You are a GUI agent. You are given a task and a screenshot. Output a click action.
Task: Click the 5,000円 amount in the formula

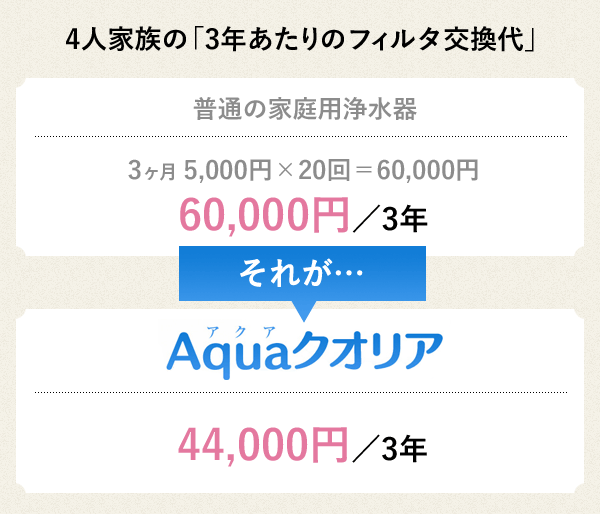pos(228,170)
